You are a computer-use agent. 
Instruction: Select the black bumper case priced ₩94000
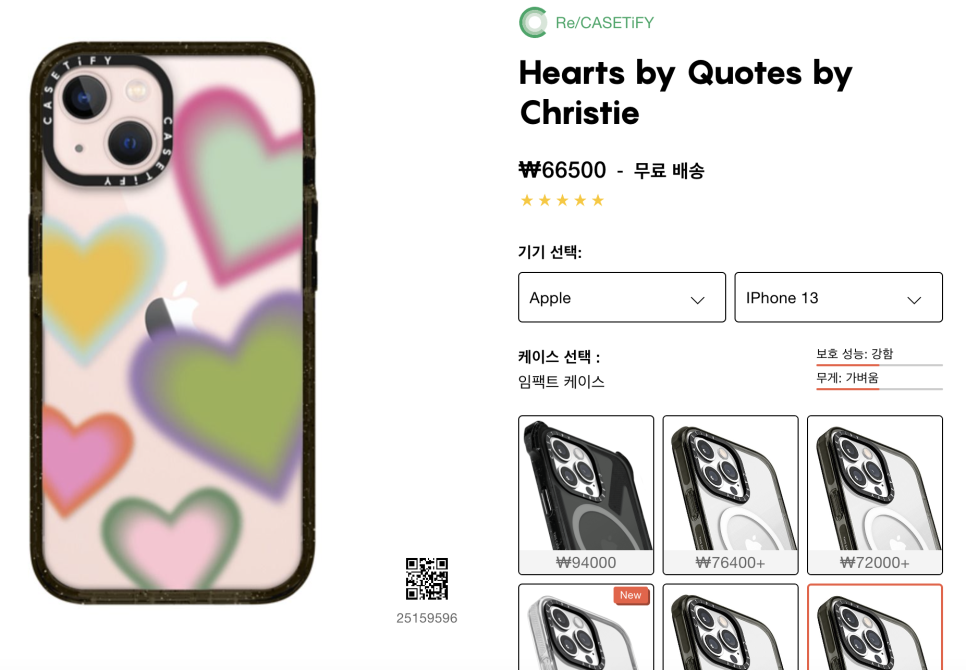tap(586, 495)
